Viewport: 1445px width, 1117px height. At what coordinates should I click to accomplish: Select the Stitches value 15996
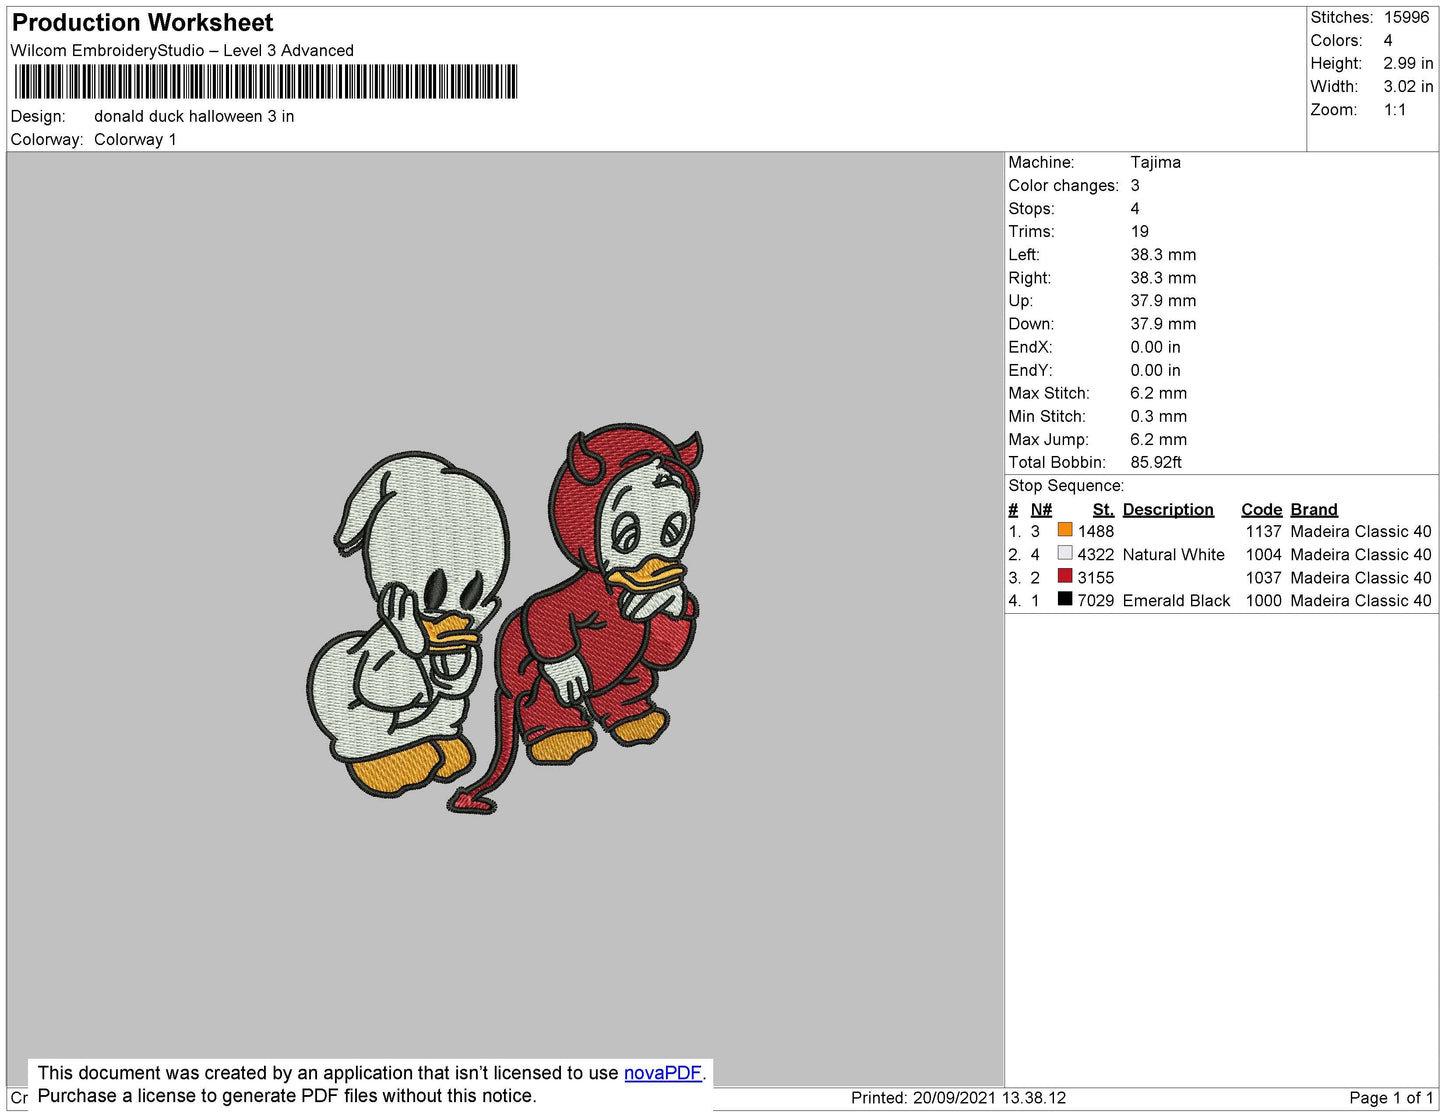pyautogui.click(x=1406, y=17)
